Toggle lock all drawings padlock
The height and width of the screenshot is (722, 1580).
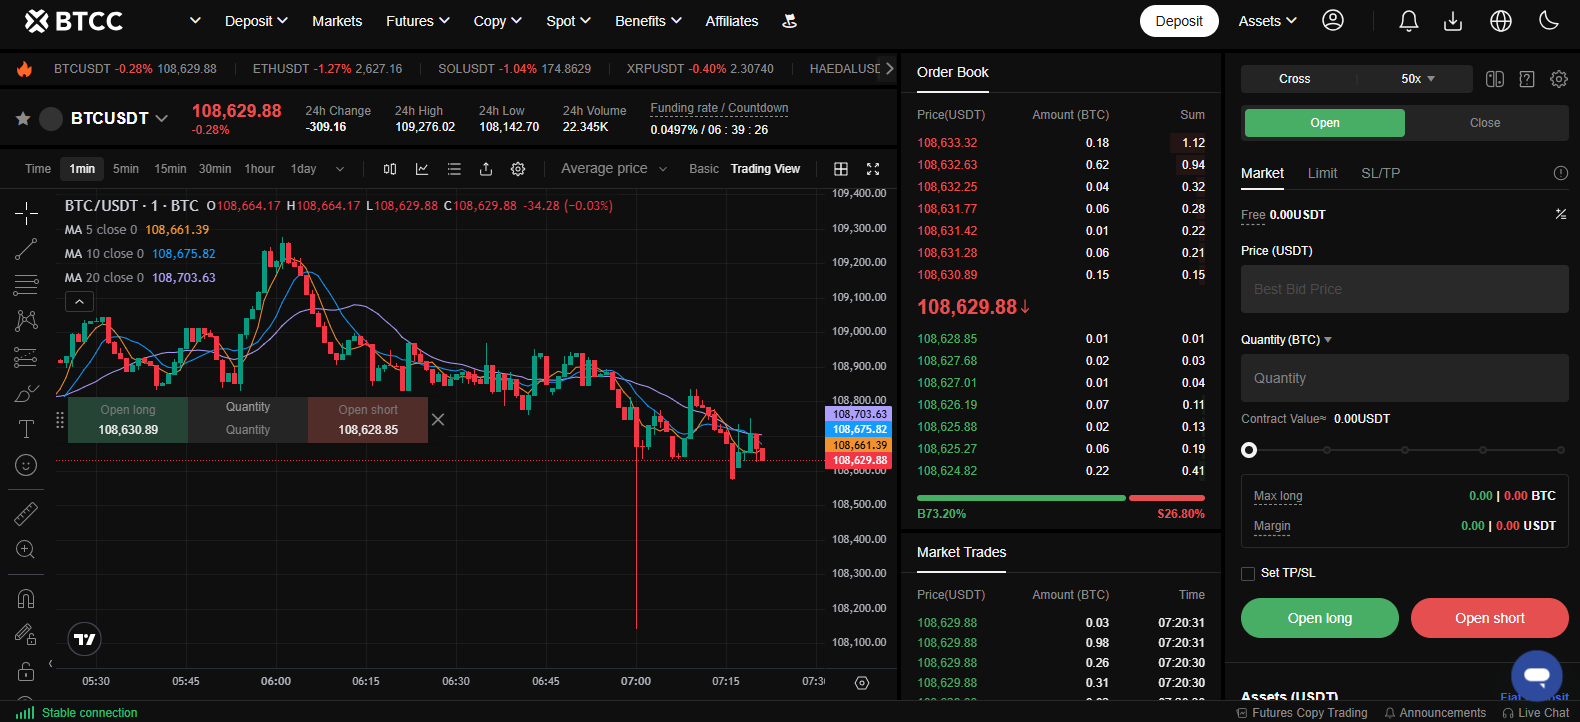(x=26, y=670)
